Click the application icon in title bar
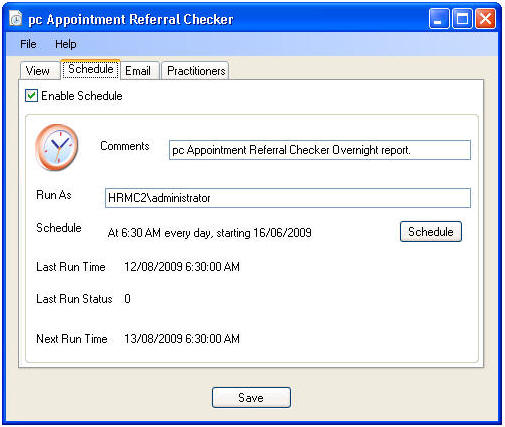 point(15,19)
